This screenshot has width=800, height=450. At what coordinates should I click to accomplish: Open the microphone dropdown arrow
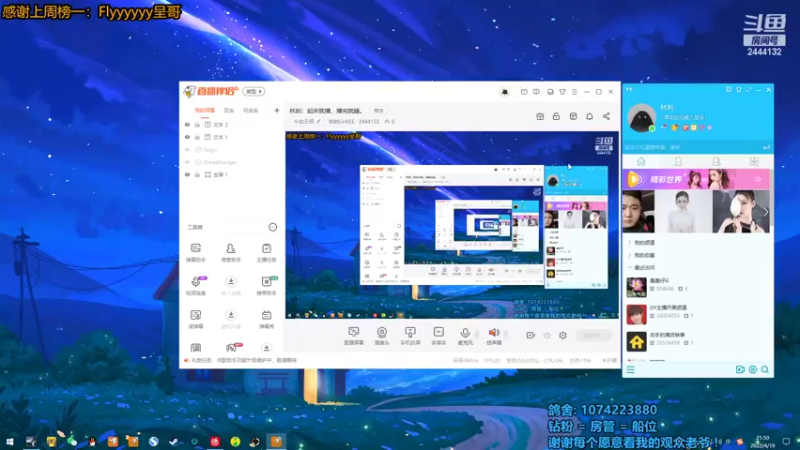click(477, 335)
